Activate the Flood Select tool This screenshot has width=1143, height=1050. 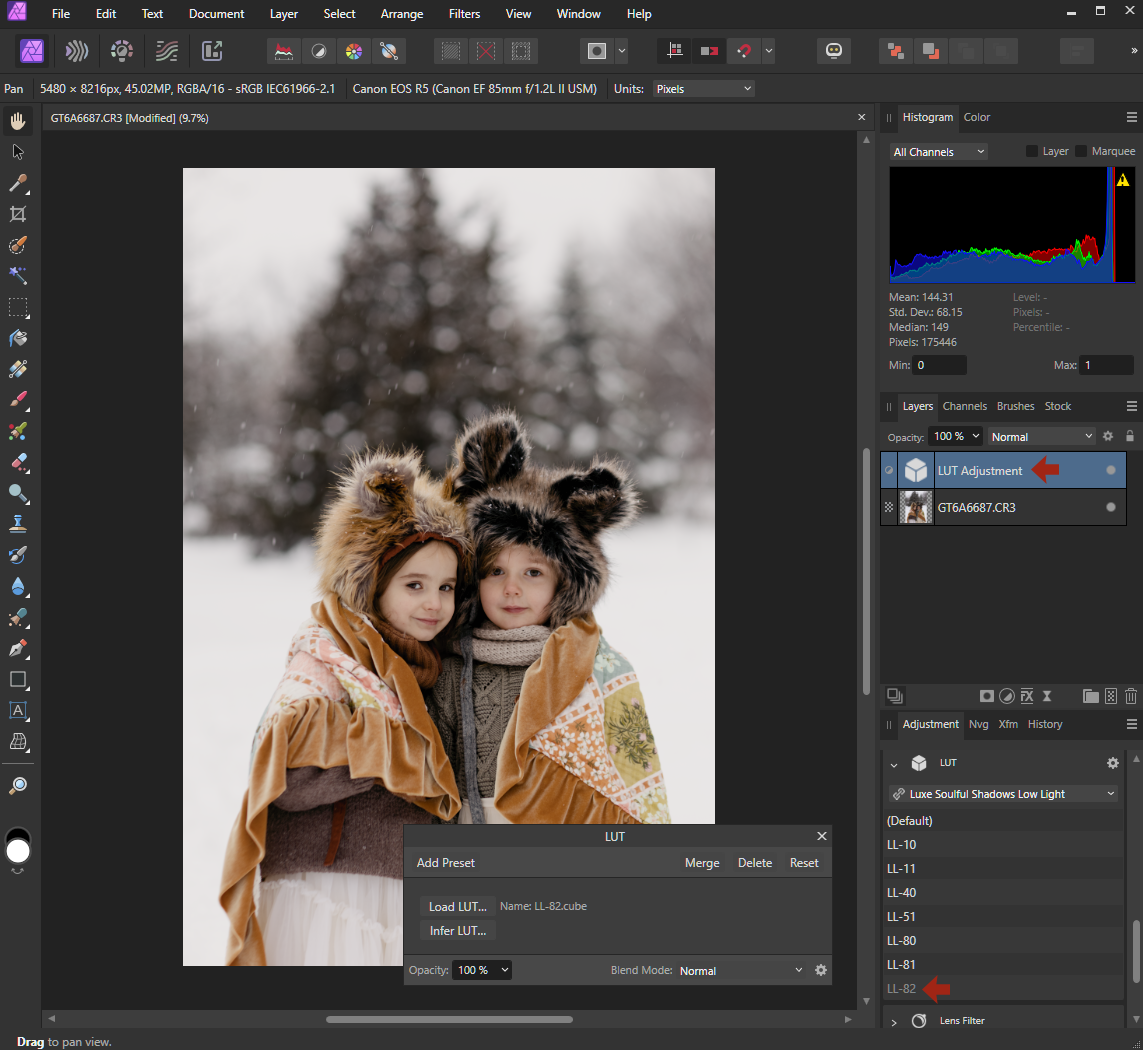point(18,276)
